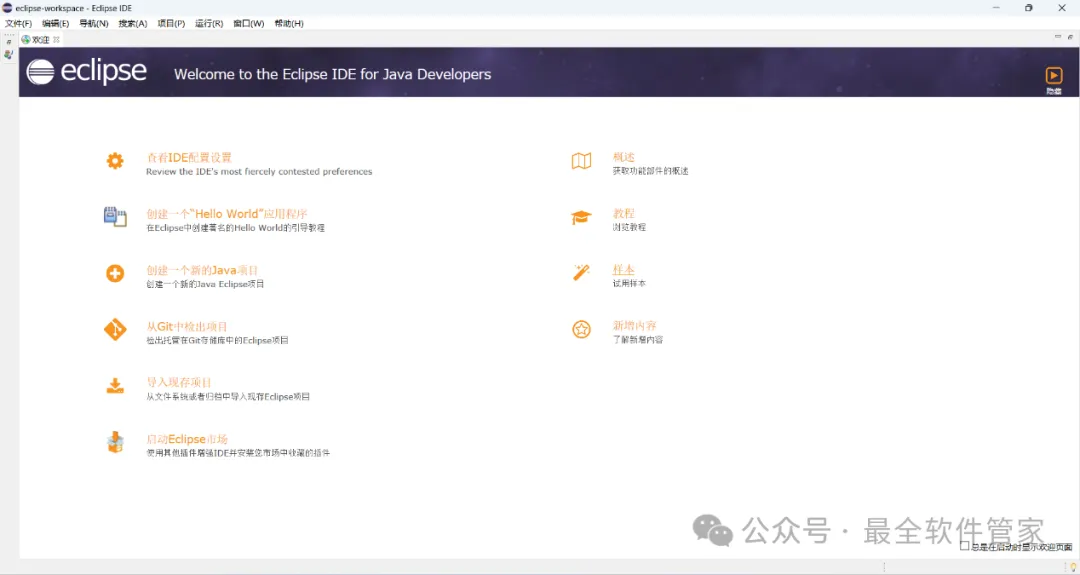Click the 创建一个"Hello World"应用程序 link
The height and width of the screenshot is (575, 1080).
pos(227,214)
